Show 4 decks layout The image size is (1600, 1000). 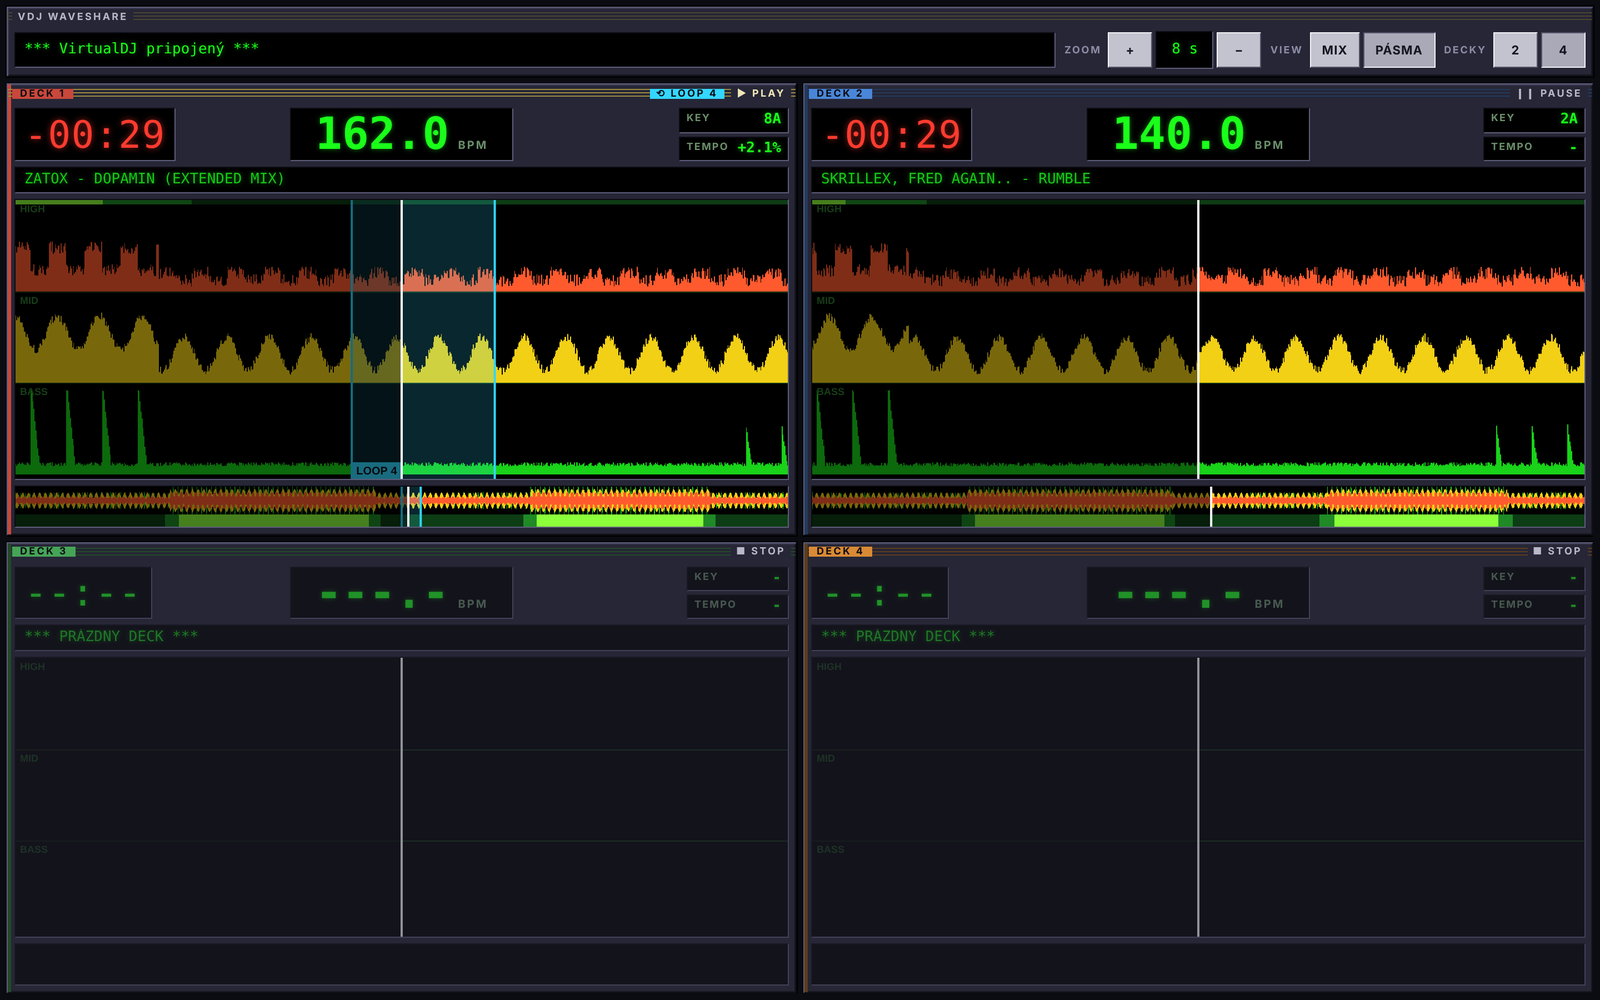[1563, 50]
